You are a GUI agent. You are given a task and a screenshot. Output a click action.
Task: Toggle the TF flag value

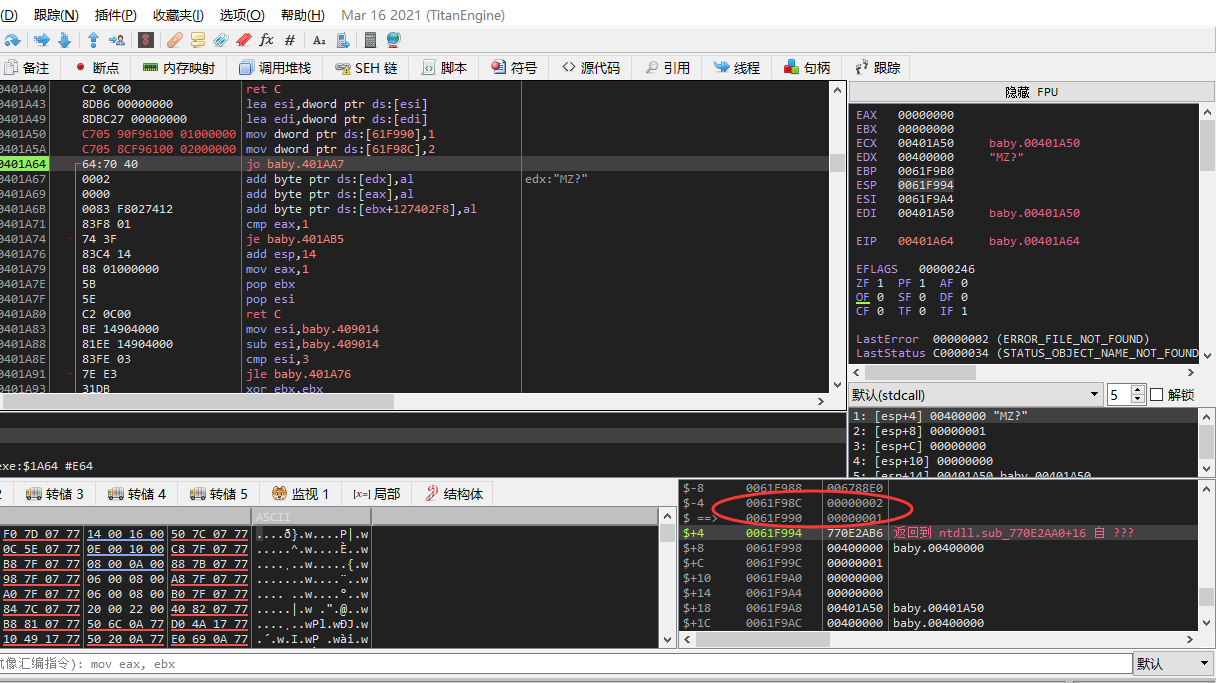[x=922, y=311]
